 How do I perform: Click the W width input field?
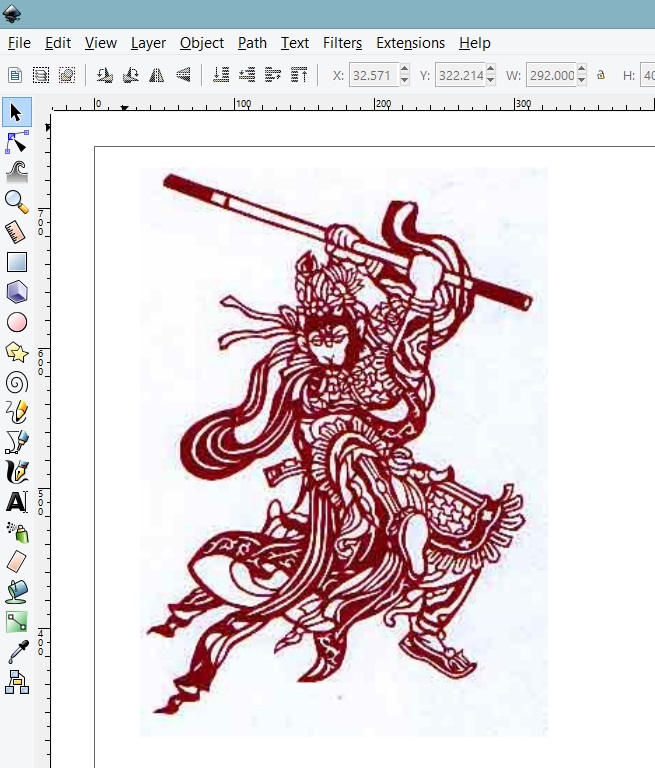[552, 75]
